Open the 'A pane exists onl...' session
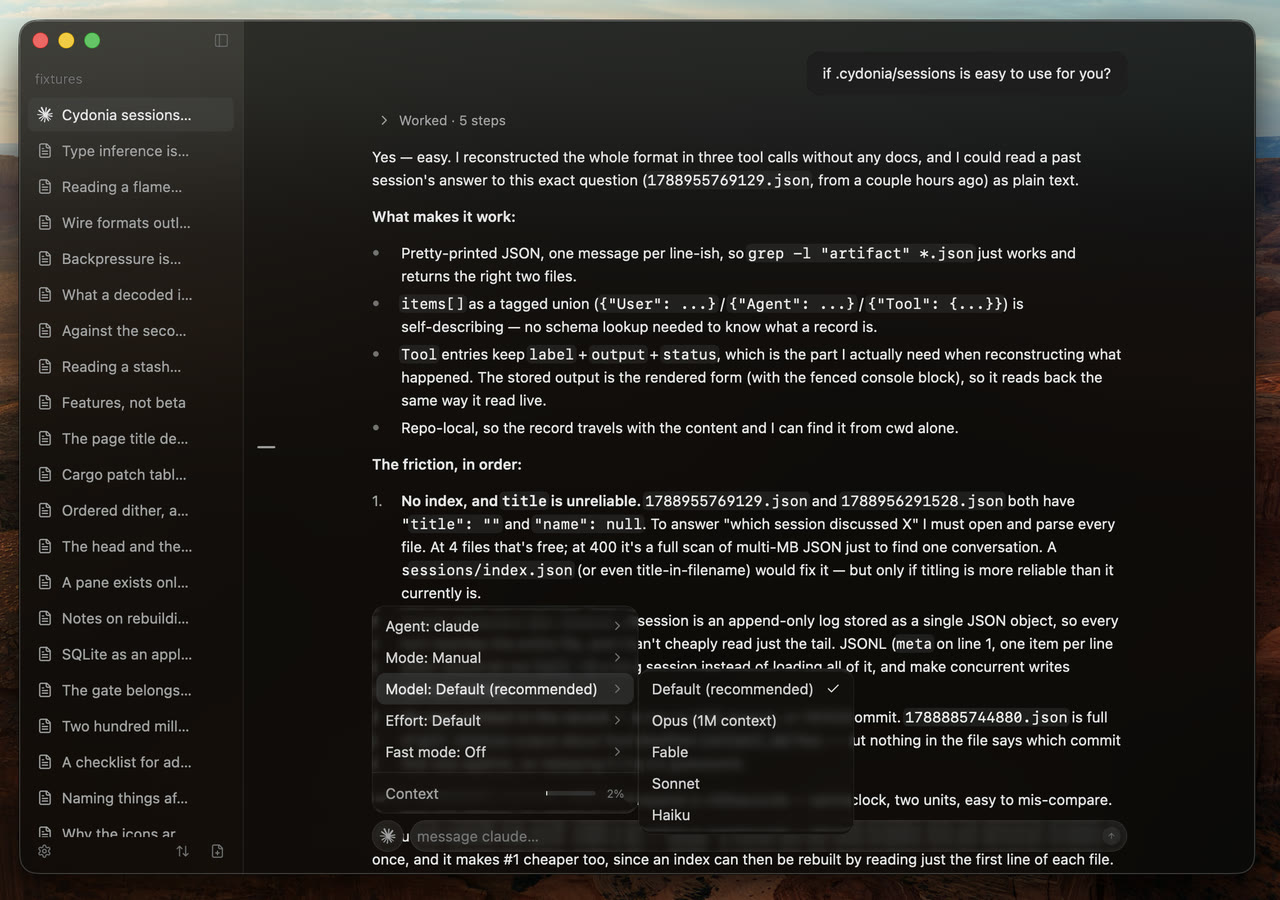The width and height of the screenshot is (1280, 900). pos(131,583)
